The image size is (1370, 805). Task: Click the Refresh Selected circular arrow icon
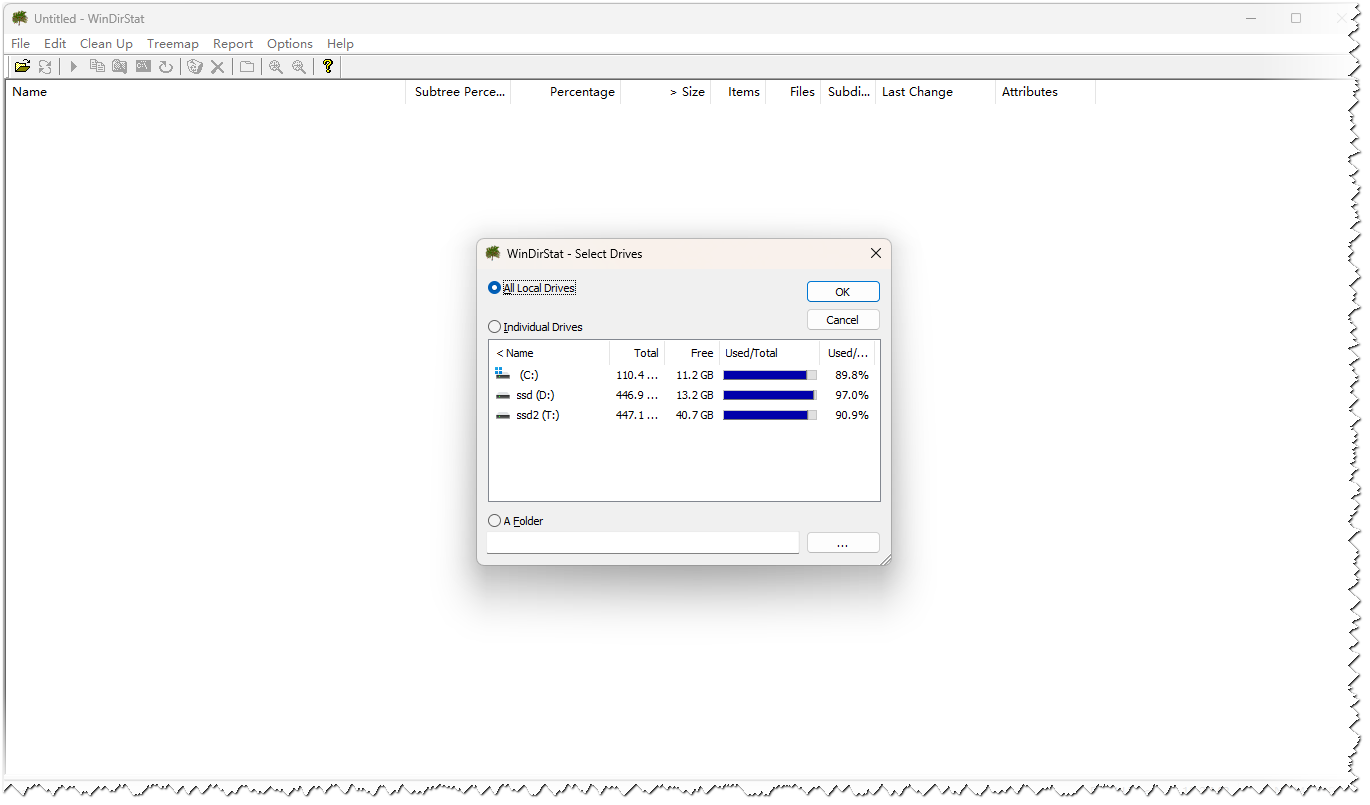click(166, 66)
